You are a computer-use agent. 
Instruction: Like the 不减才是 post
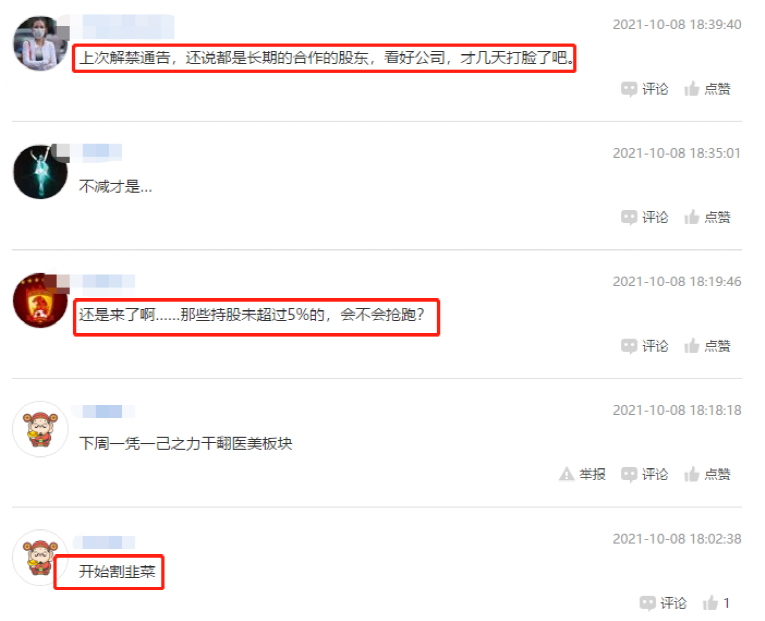pos(707,217)
